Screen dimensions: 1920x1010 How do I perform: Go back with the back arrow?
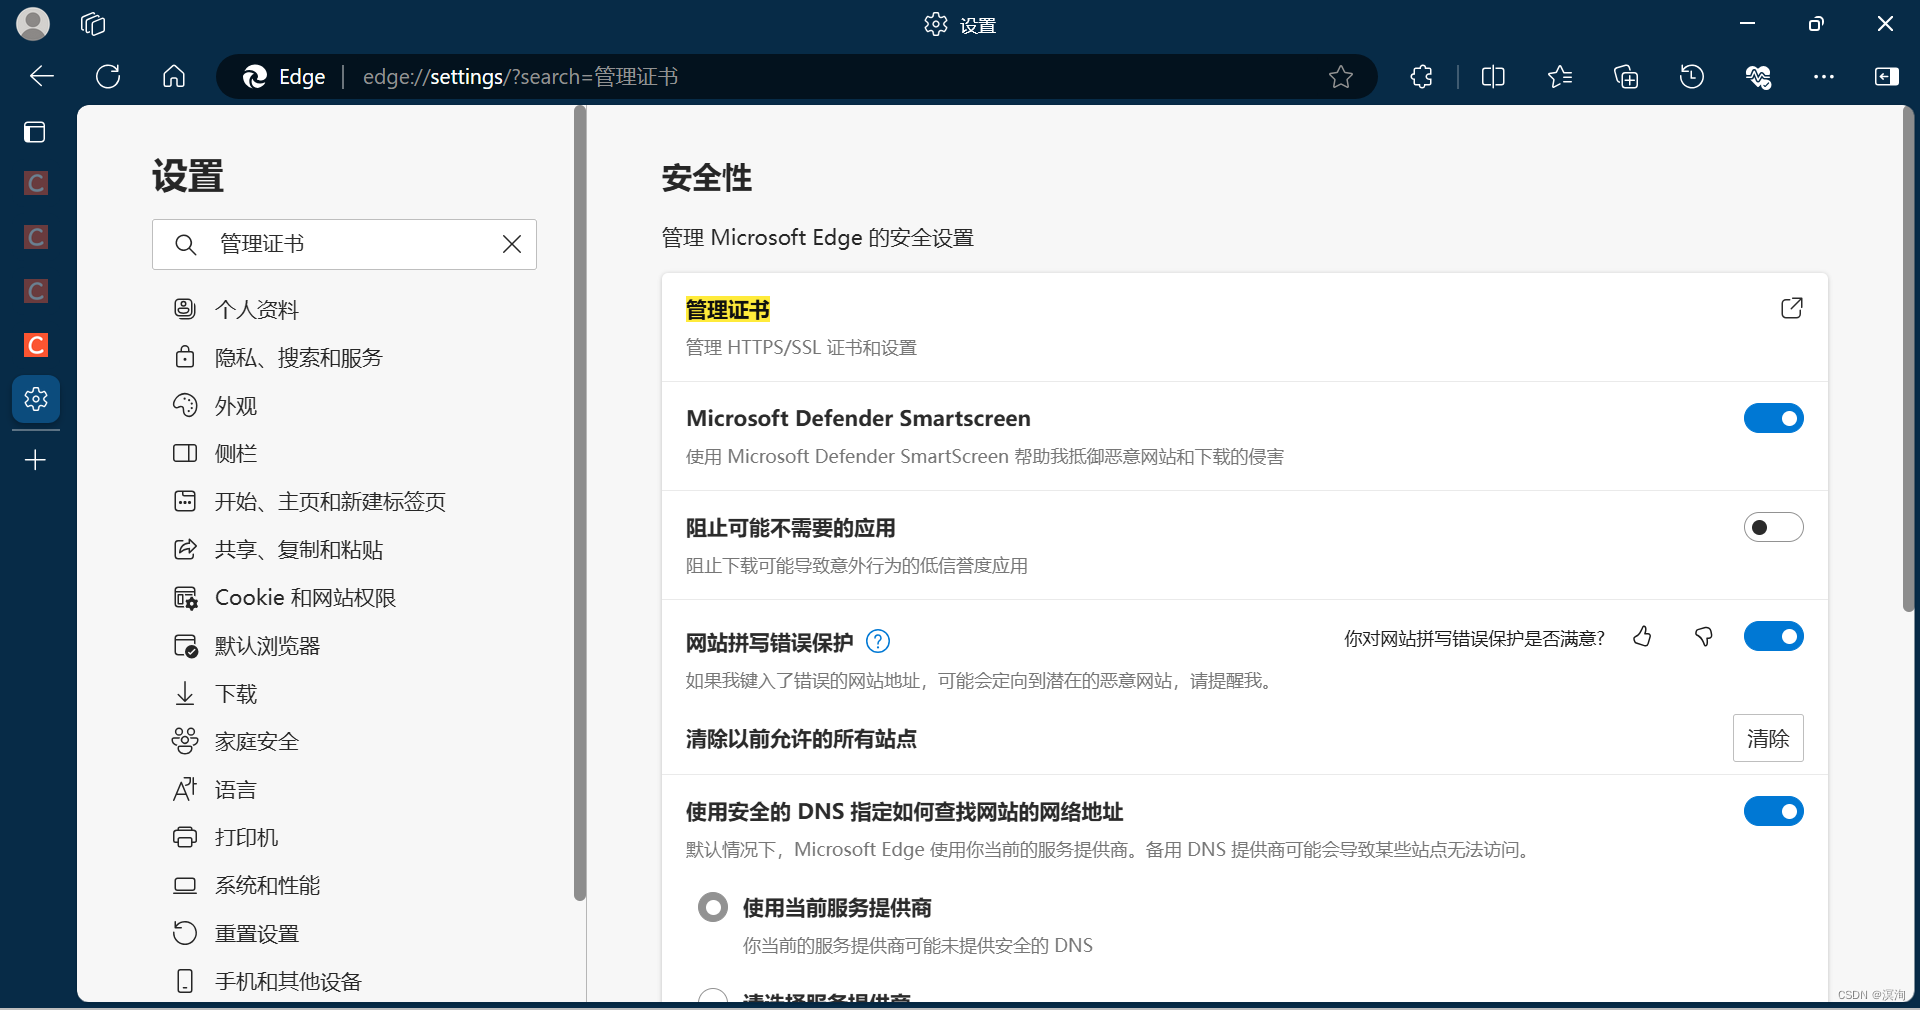[42, 76]
